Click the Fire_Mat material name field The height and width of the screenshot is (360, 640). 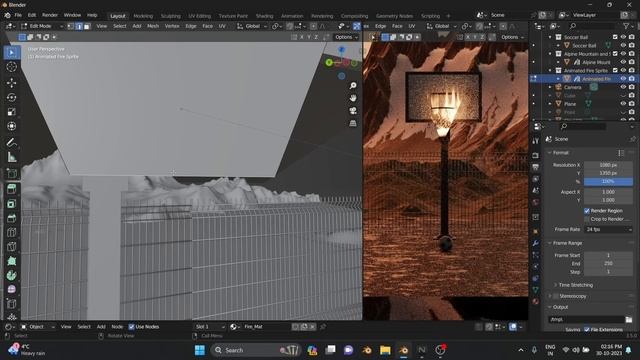click(267, 327)
